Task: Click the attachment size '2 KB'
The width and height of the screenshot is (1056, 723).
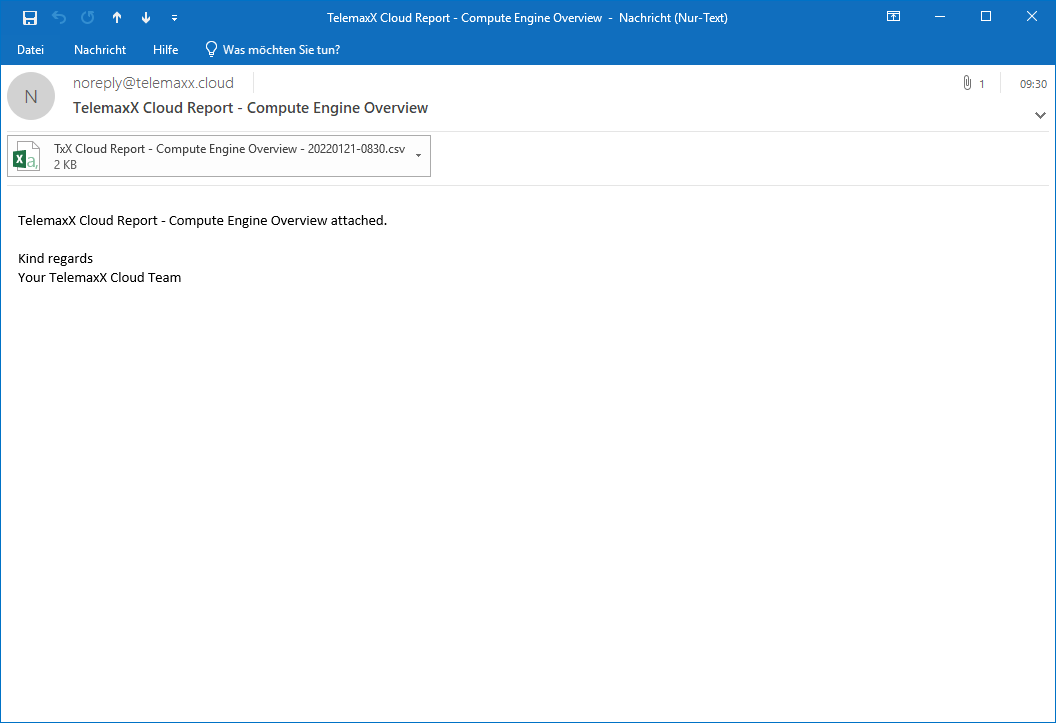Action: [65, 165]
